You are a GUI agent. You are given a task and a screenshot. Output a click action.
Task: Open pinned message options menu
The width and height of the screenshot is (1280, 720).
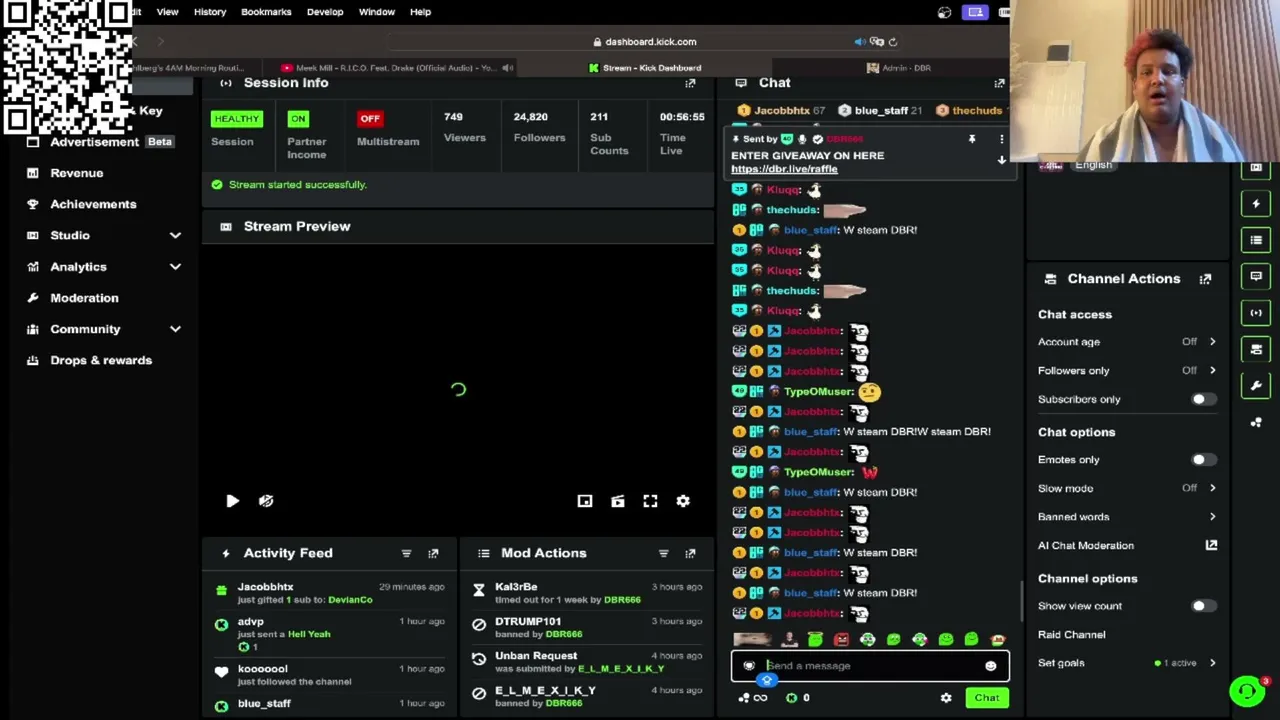(x=1001, y=139)
